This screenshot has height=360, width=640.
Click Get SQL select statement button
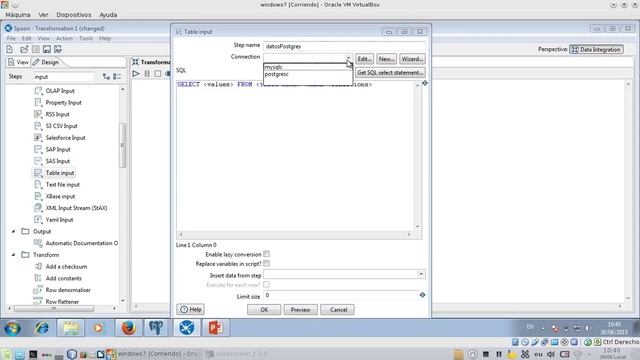tap(390, 73)
